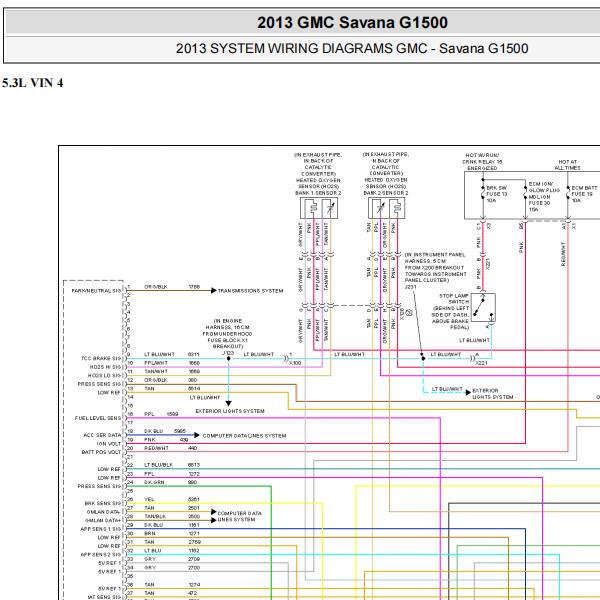This screenshot has height=600, width=600.
Task: Click the 'IN ENGINE HARNESS, 16 CM' location note
Action: pyautogui.click(x=227, y=334)
